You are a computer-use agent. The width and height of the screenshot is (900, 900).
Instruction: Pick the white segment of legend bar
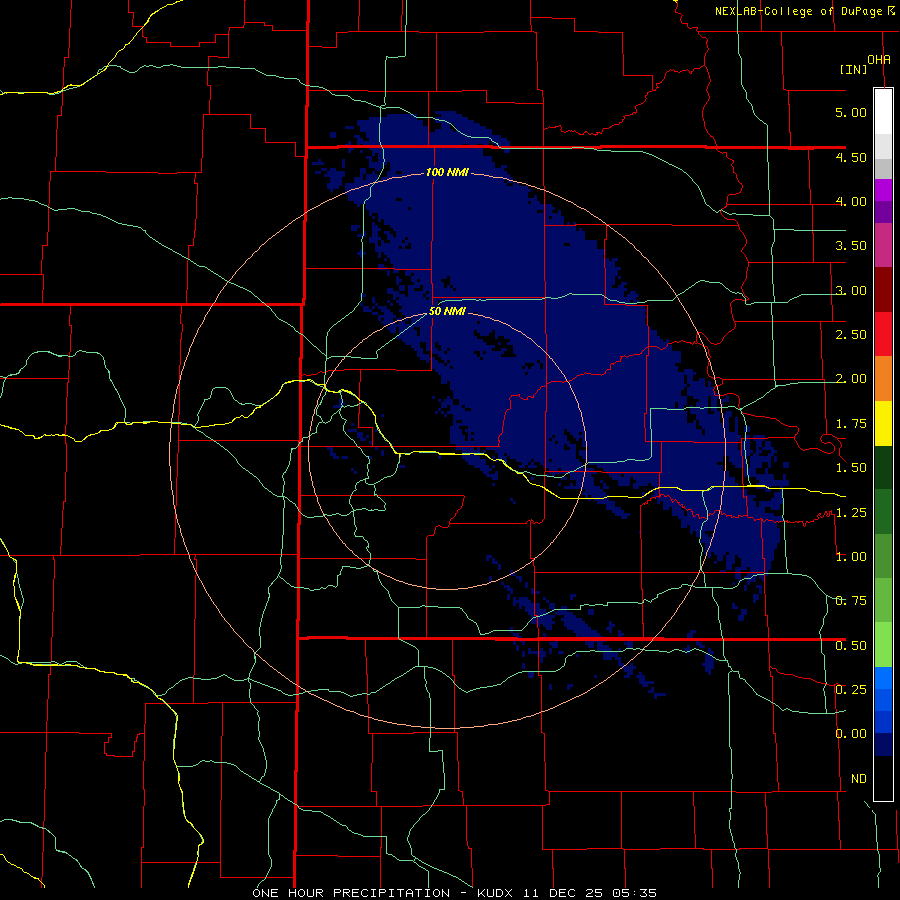(883, 112)
